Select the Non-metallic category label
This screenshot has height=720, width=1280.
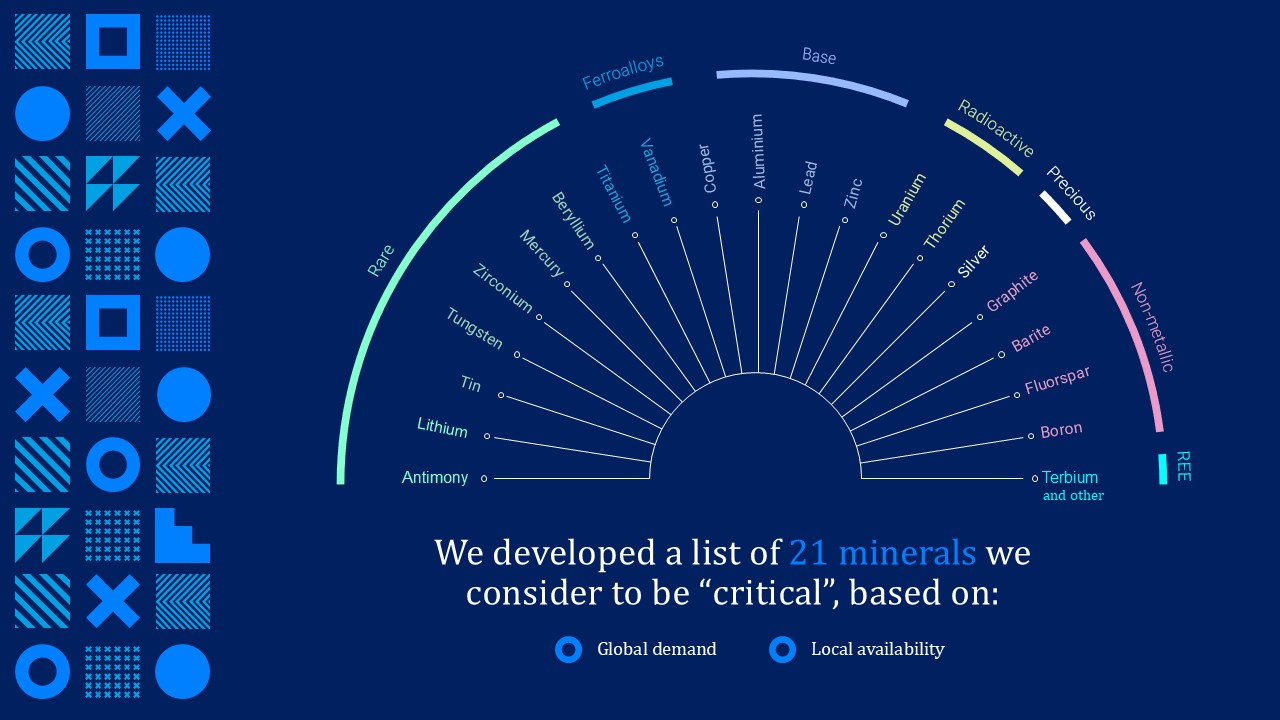pyautogui.click(x=1152, y=327)
